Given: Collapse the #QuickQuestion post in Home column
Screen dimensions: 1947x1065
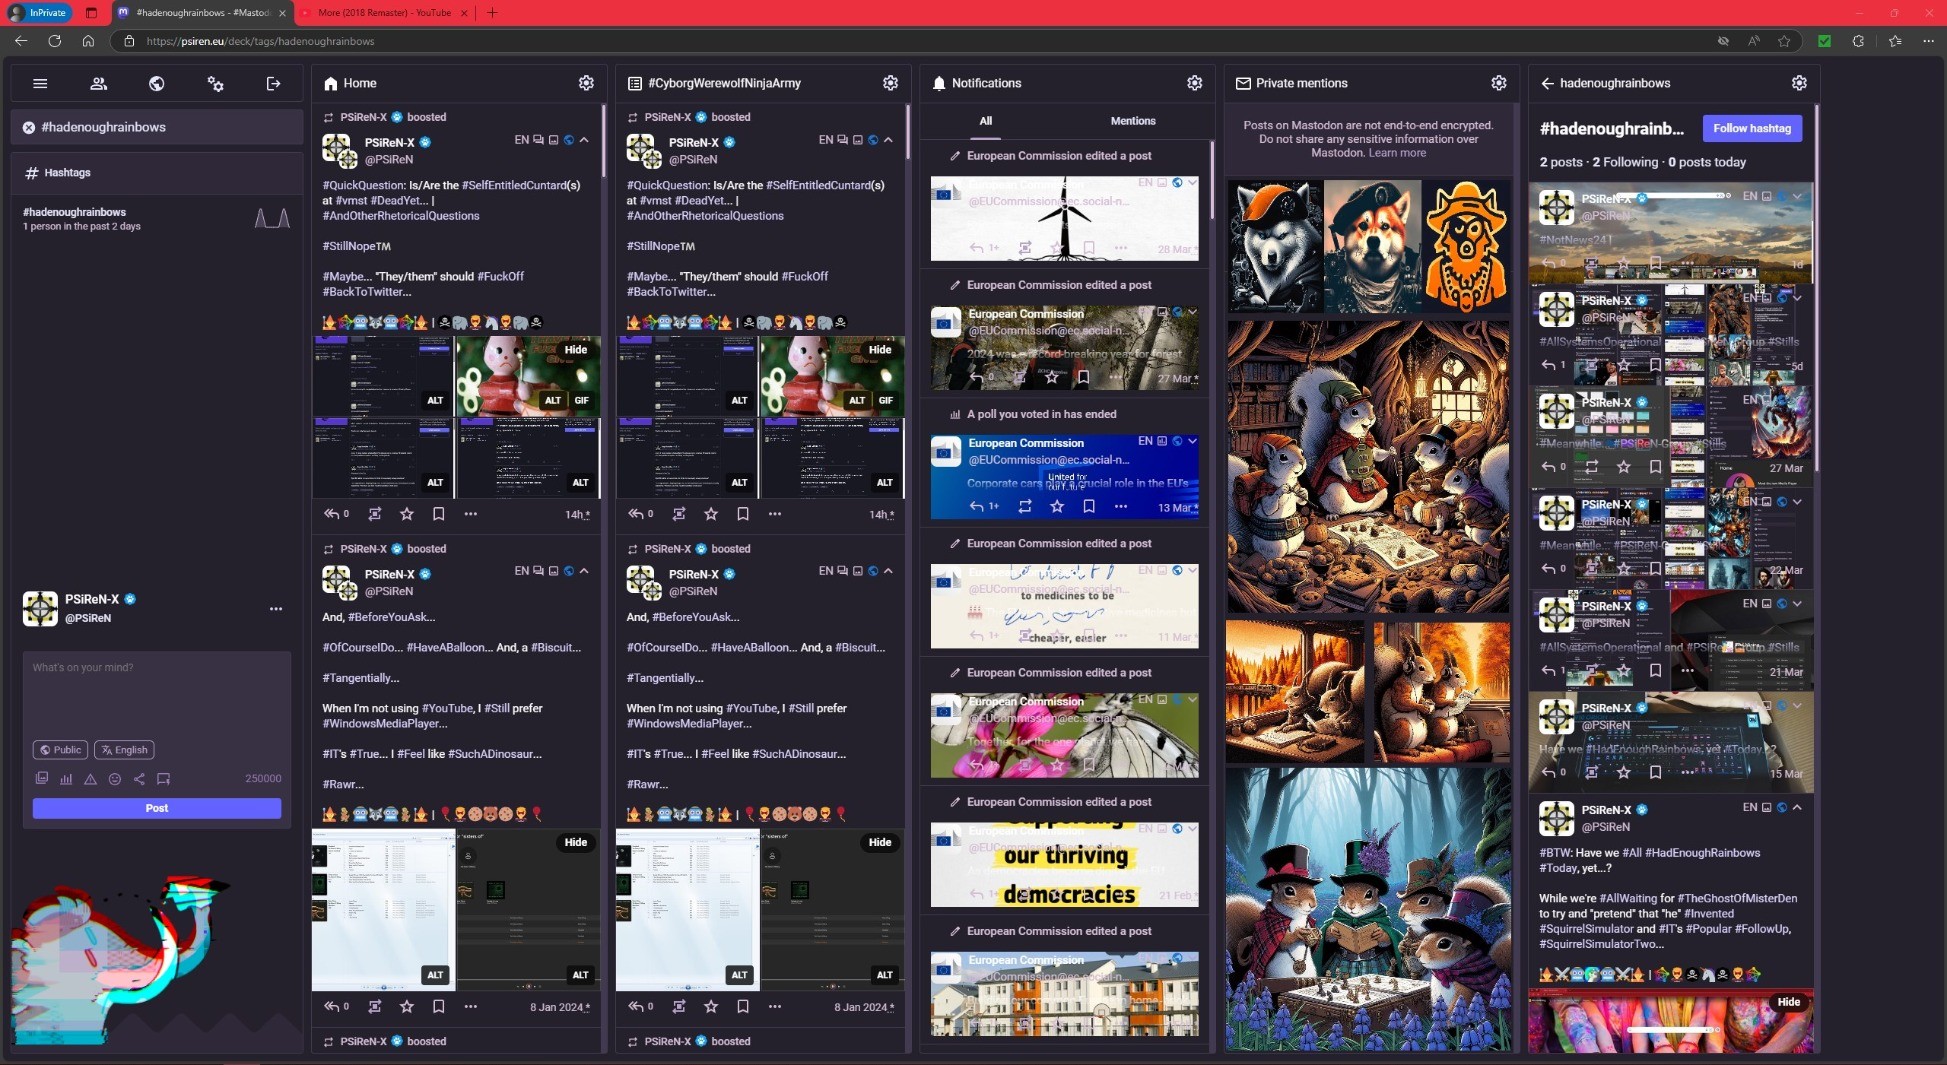Looking at the screenshot, I should click(x=584, y=140).
